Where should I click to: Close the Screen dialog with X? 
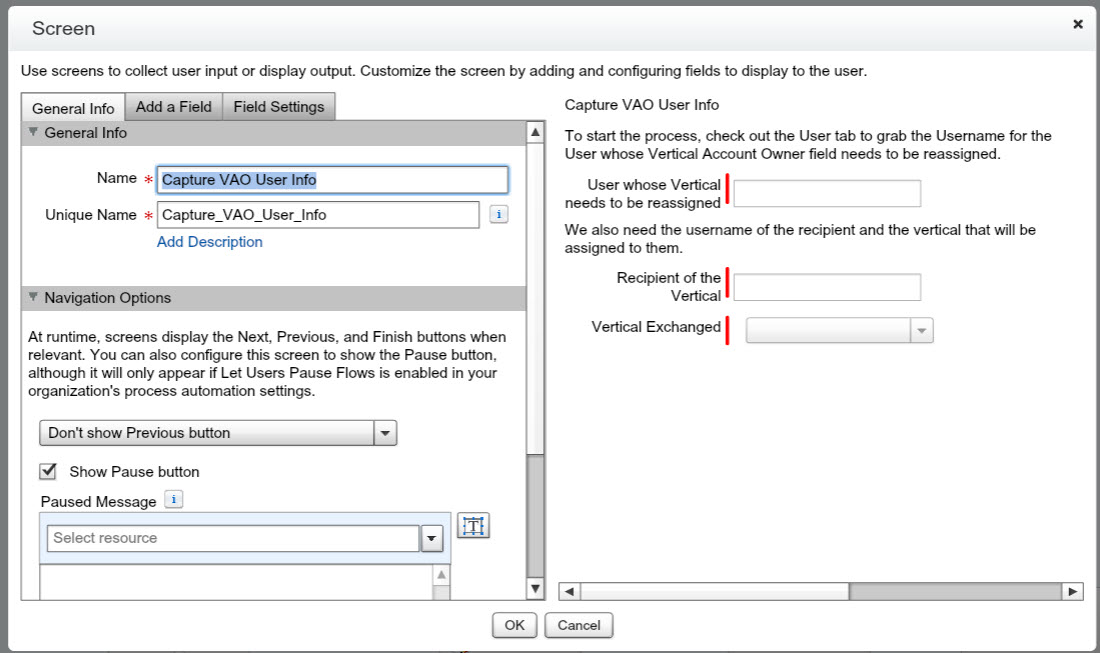click(x=1077, y=24)
